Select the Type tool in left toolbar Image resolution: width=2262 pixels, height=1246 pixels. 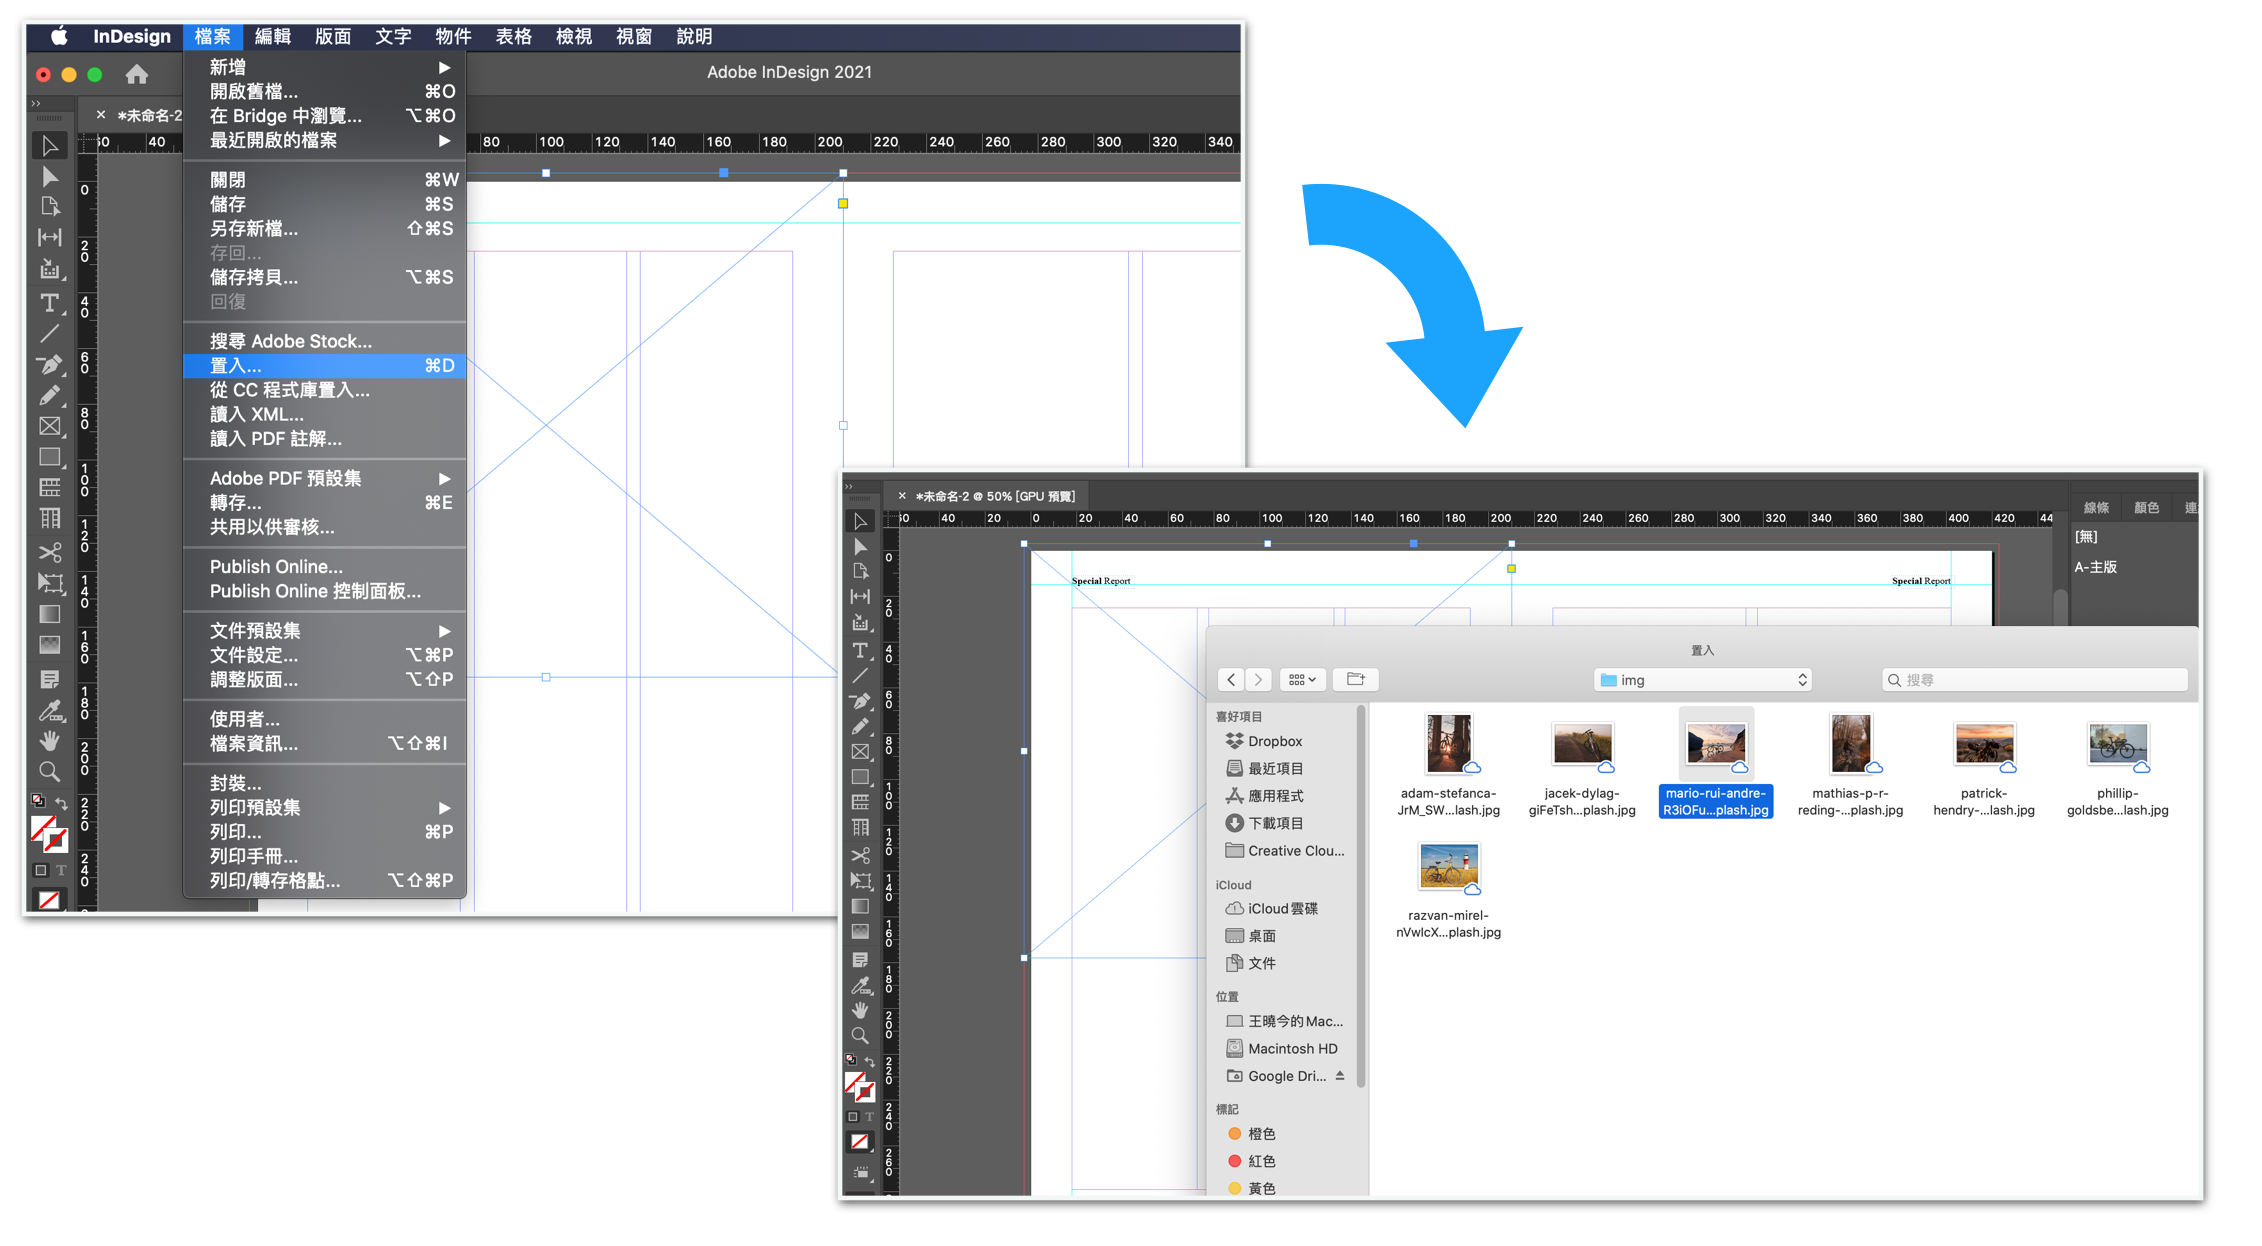click(49, 302)
